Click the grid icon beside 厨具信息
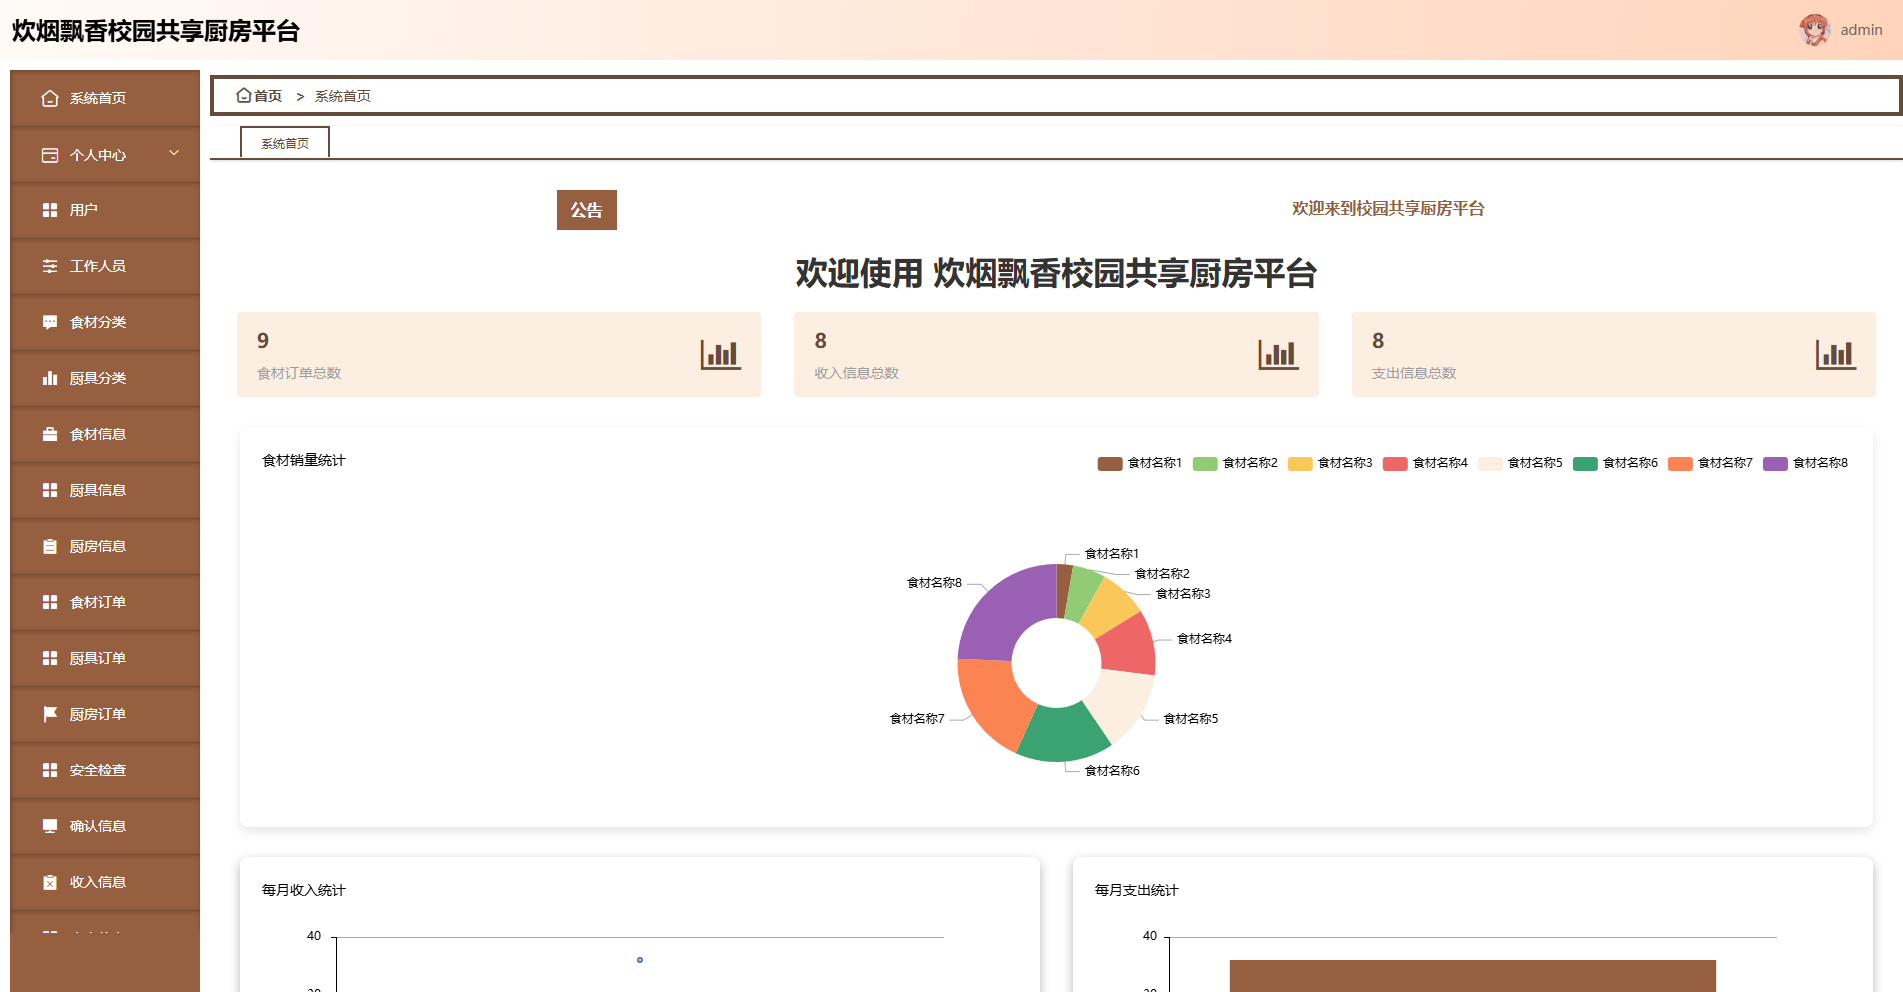1903x992 pixels. pos(50,490)
